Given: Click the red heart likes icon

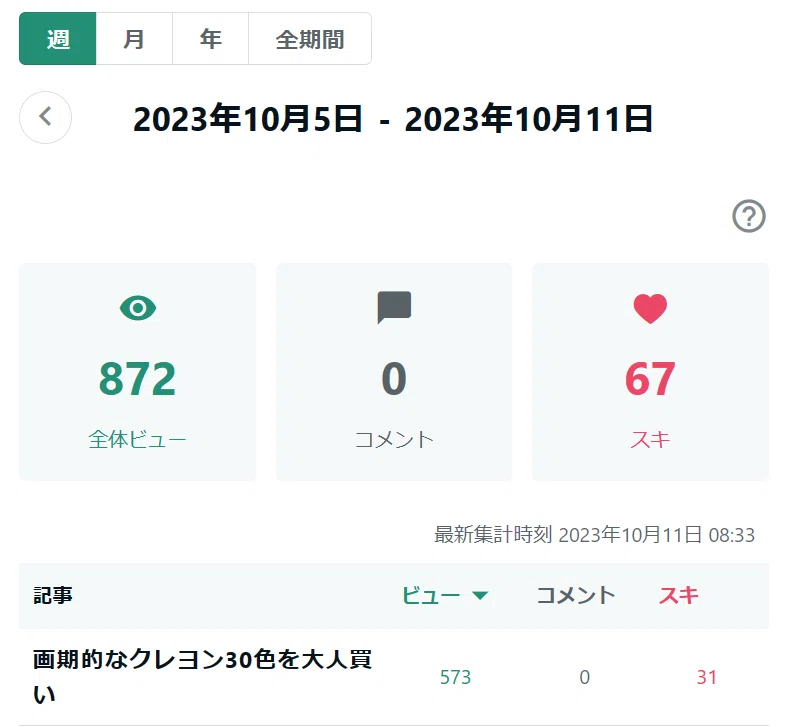Looking at the screenshot, I should tap(650, 308).
